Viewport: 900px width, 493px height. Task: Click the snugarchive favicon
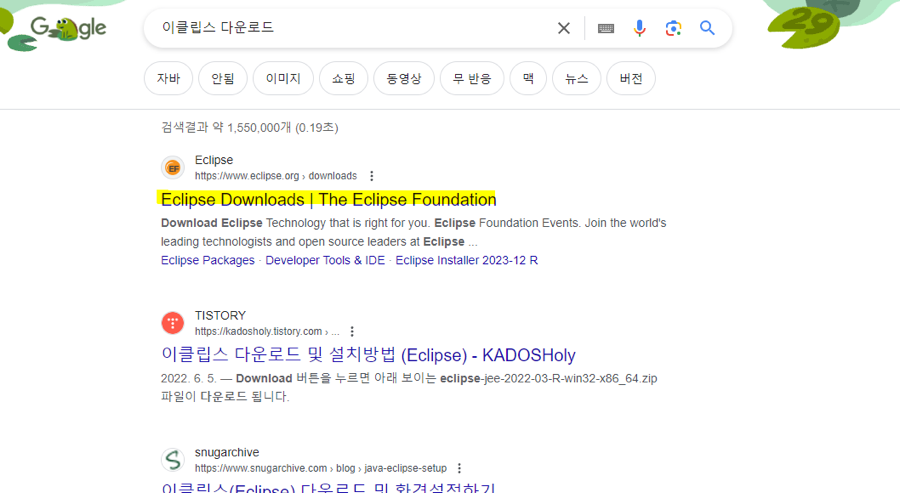173,460
